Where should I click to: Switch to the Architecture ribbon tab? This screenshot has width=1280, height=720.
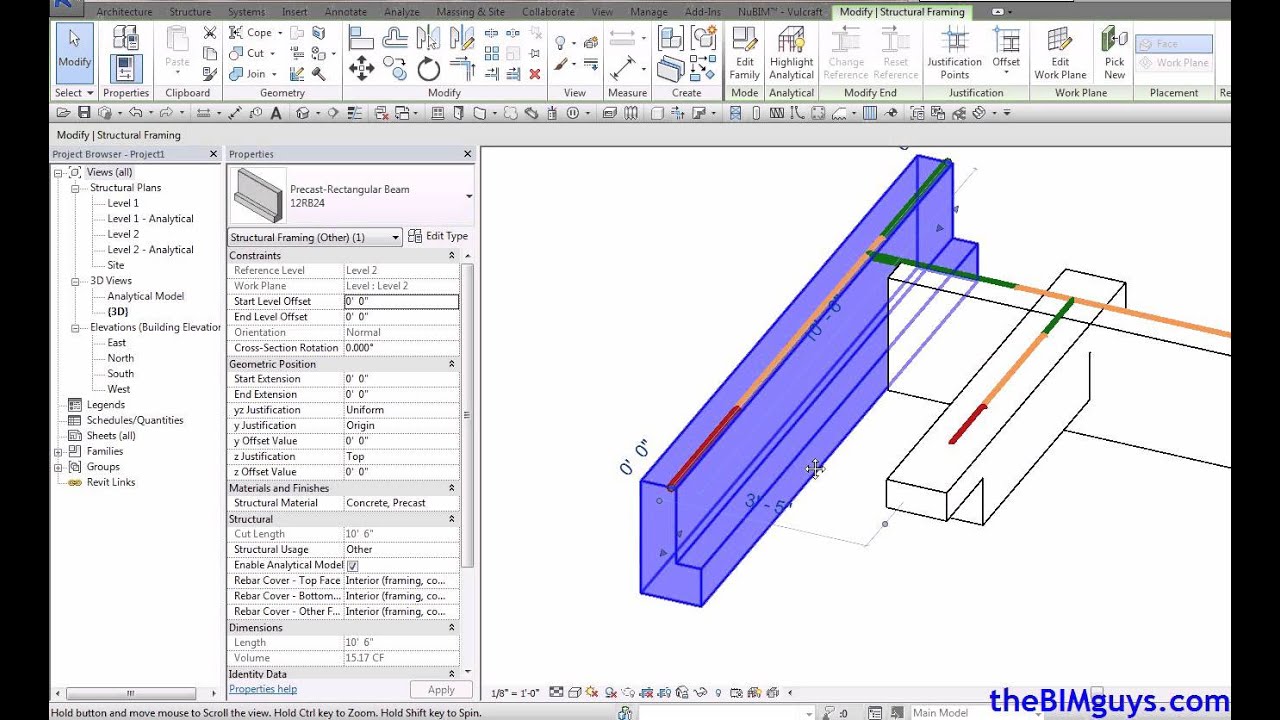coord(124,12)
